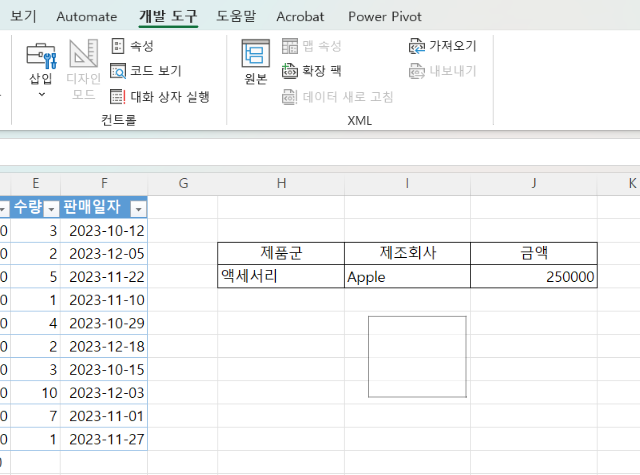Select the 금액 header cell

point(534,253)
